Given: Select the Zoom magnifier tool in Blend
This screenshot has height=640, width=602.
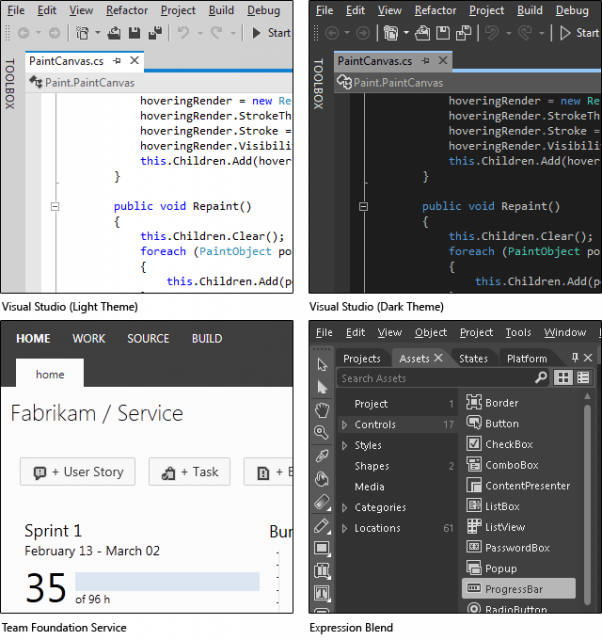Looking at the screenshot, I should (322, 432).
